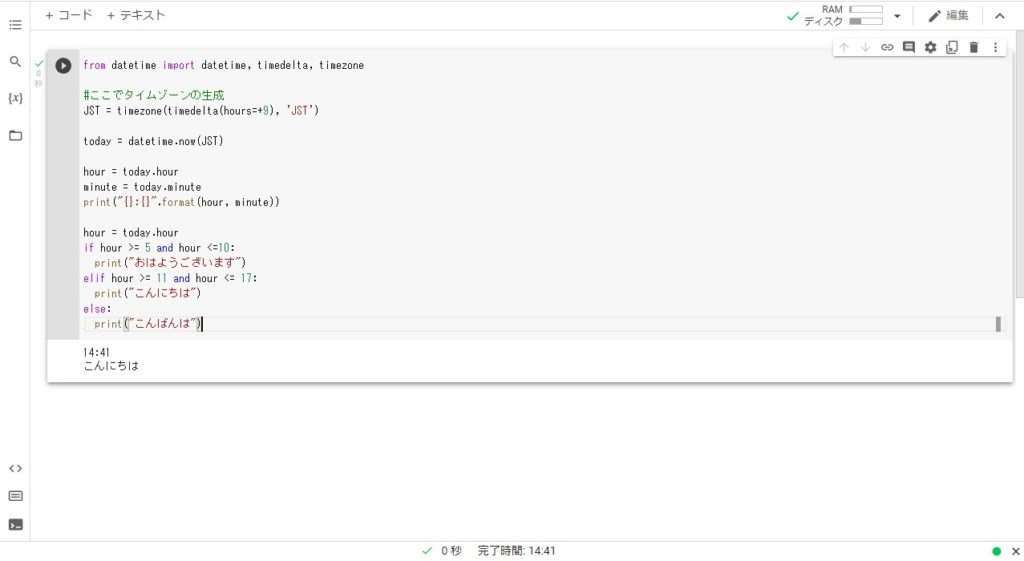Move cell down with arrow icon

coord(865,47)
